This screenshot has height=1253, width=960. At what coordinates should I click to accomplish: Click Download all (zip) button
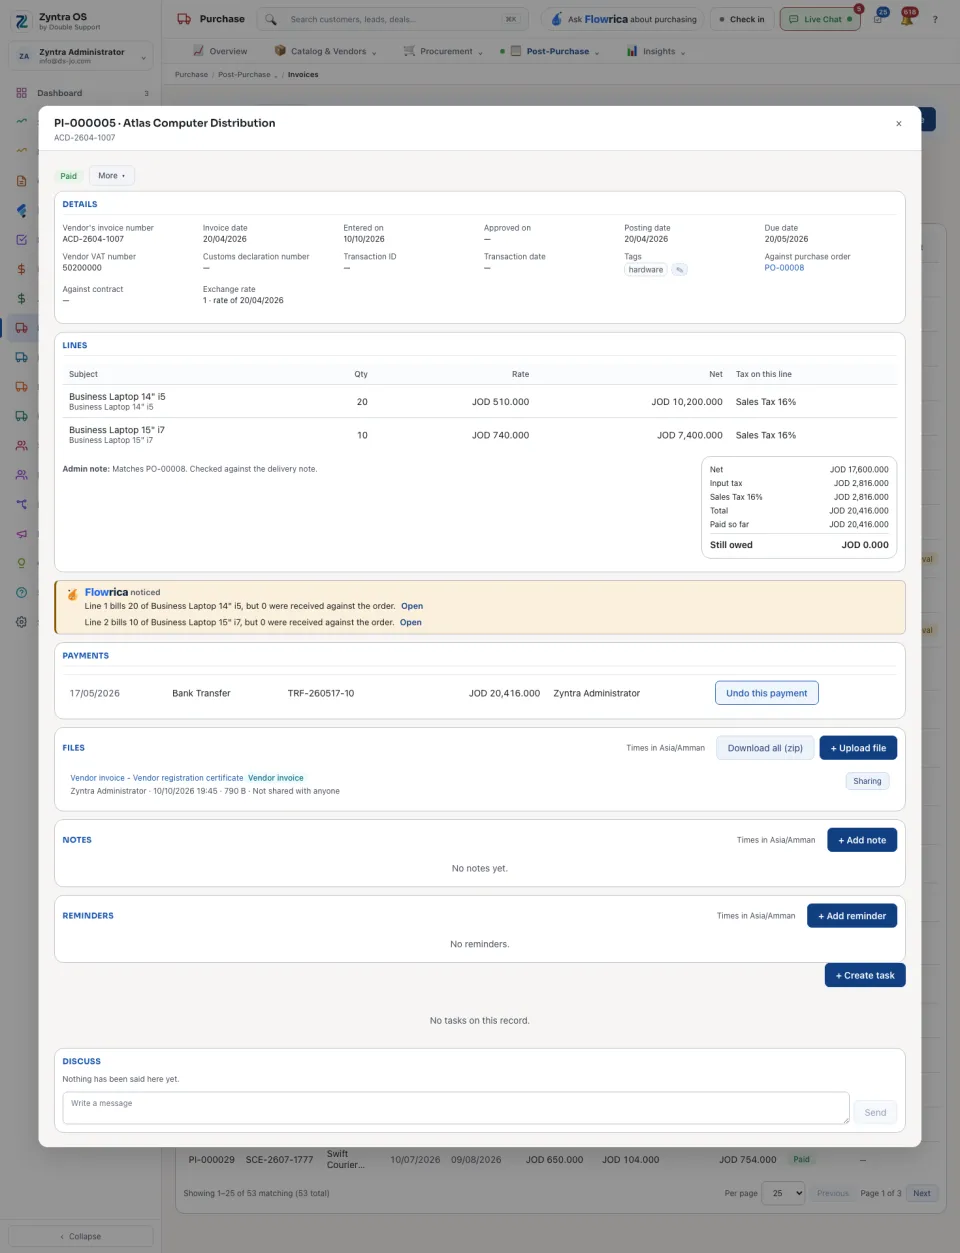[x=765, y=748]
